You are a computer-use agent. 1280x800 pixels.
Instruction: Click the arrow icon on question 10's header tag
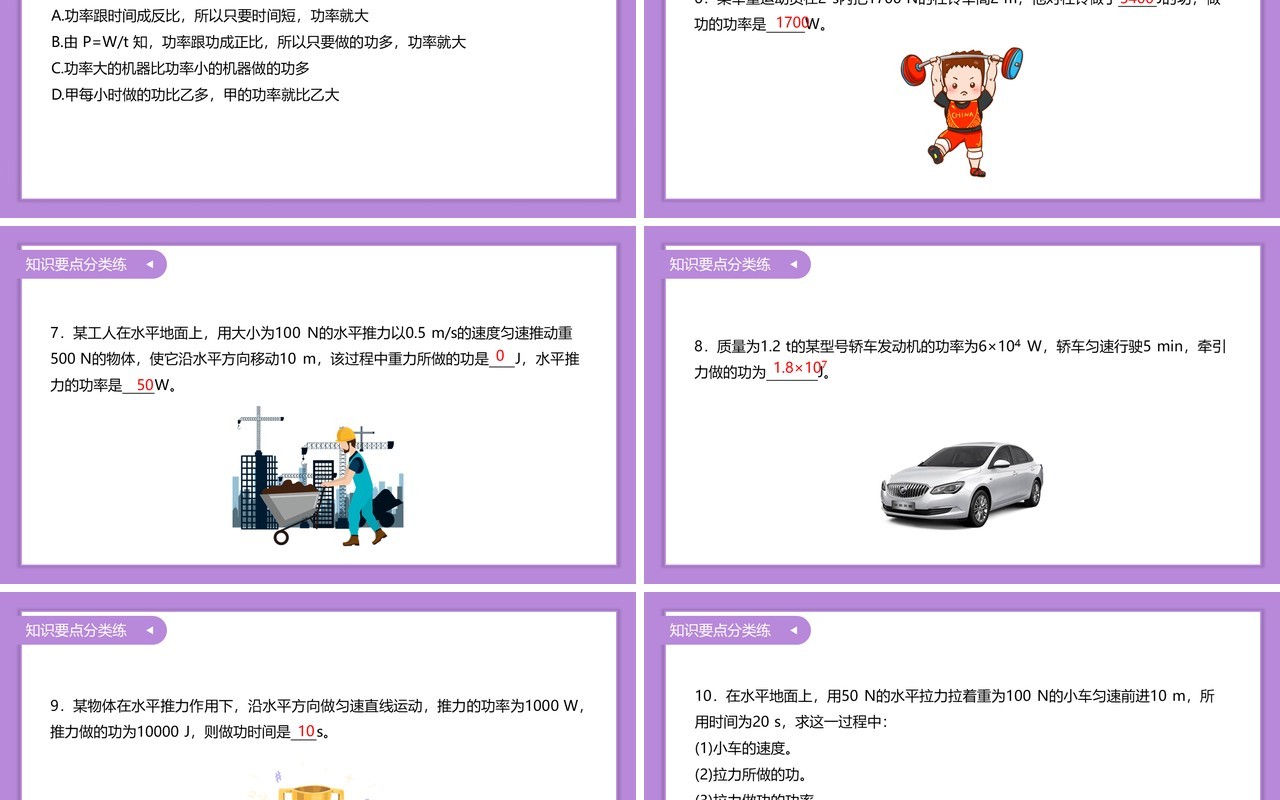(793, 631)
